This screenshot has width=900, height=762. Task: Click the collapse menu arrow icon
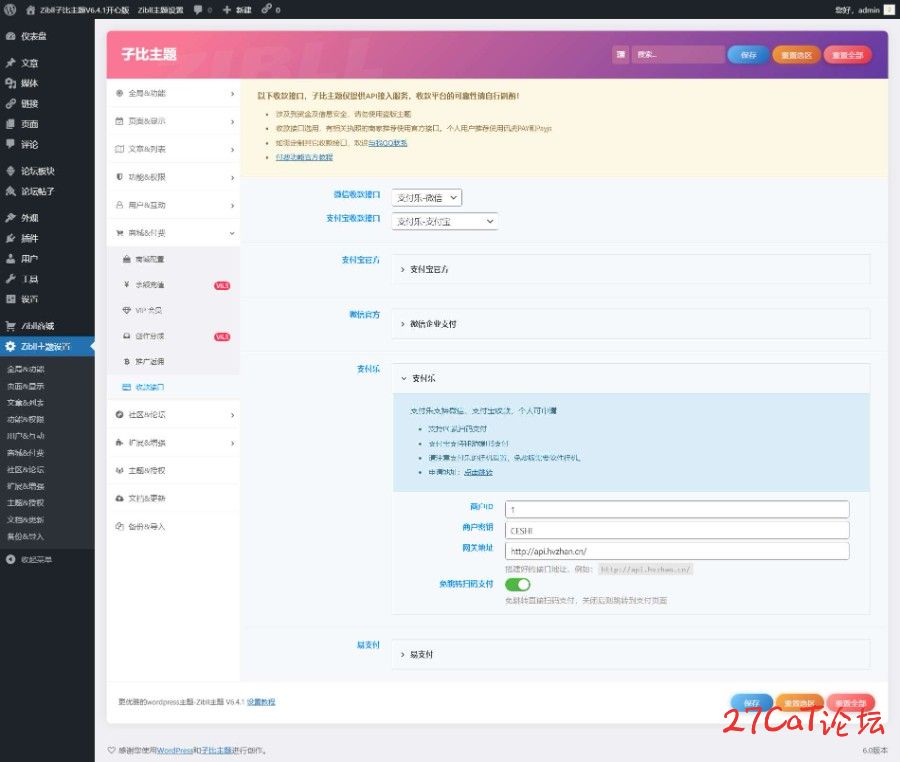(x=10, y=559)
